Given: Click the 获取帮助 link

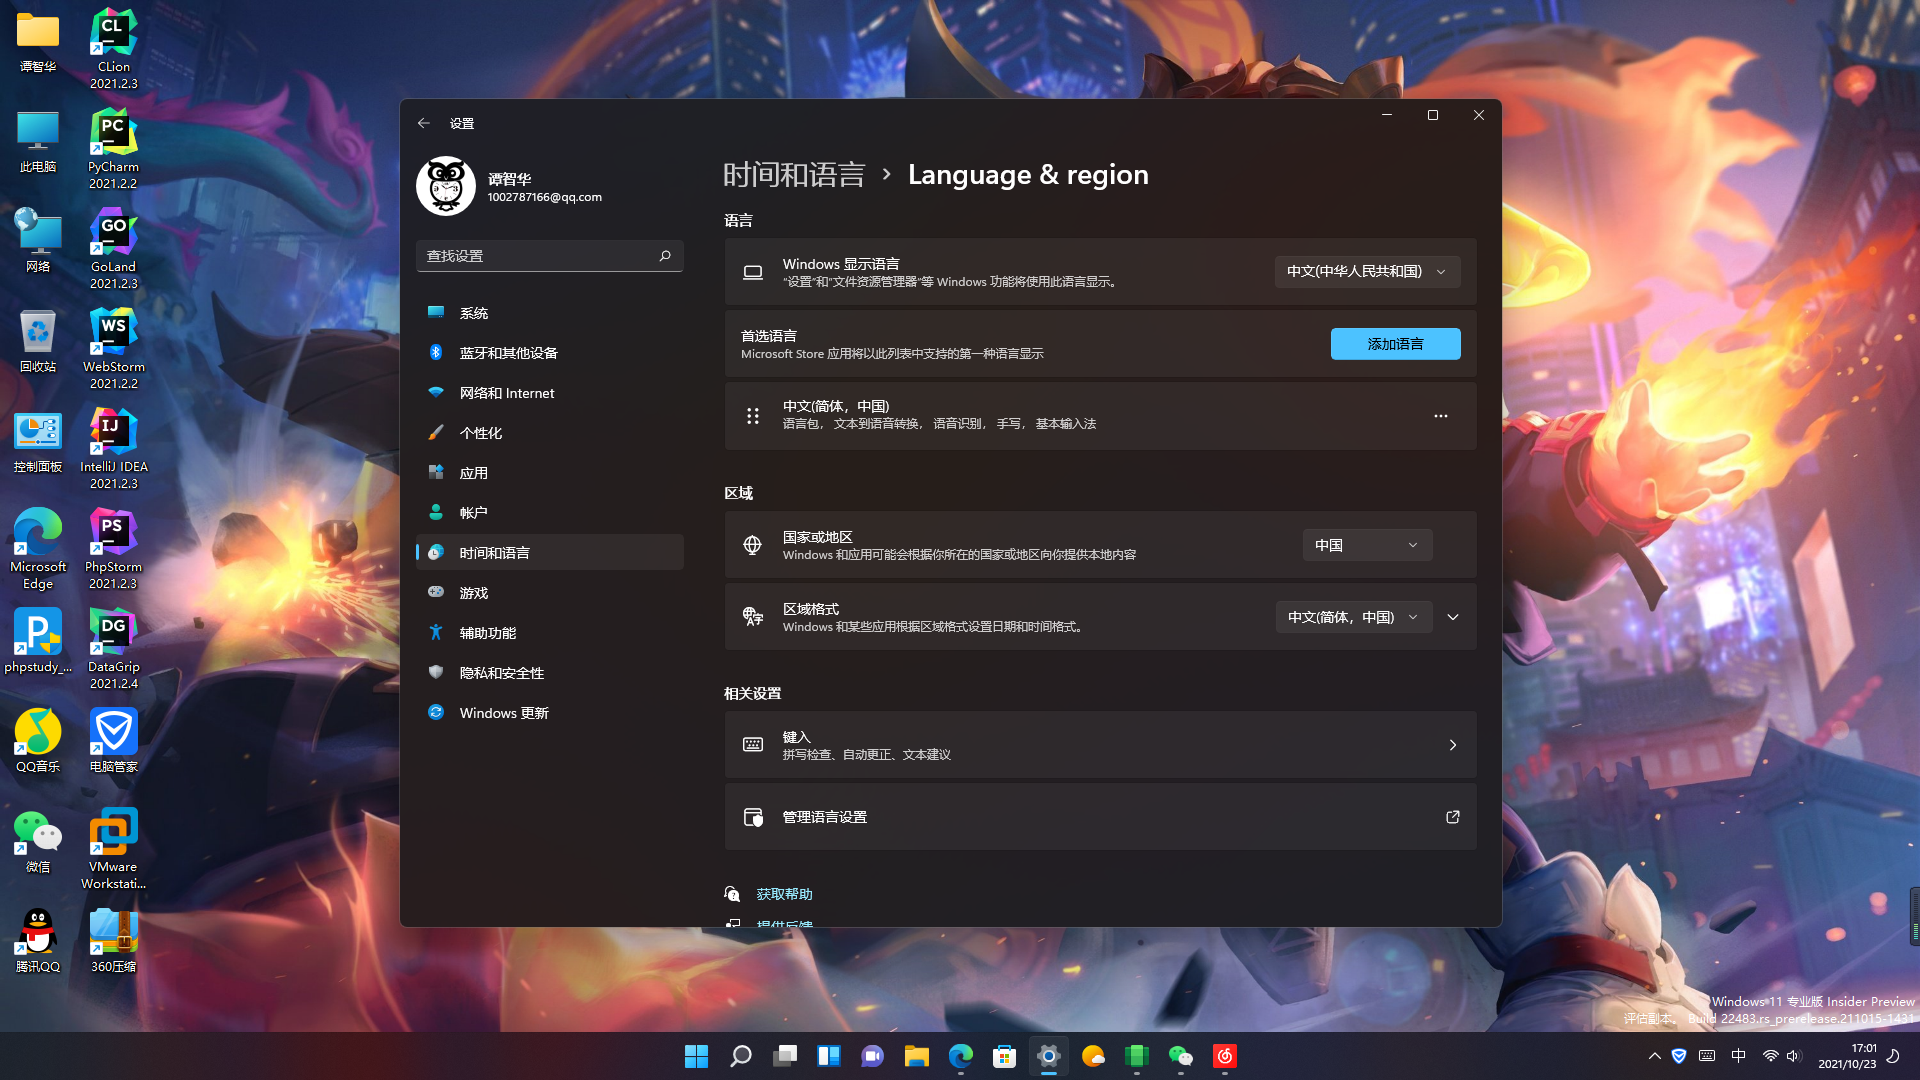Looking at the screenshot, I should [784, 894].
